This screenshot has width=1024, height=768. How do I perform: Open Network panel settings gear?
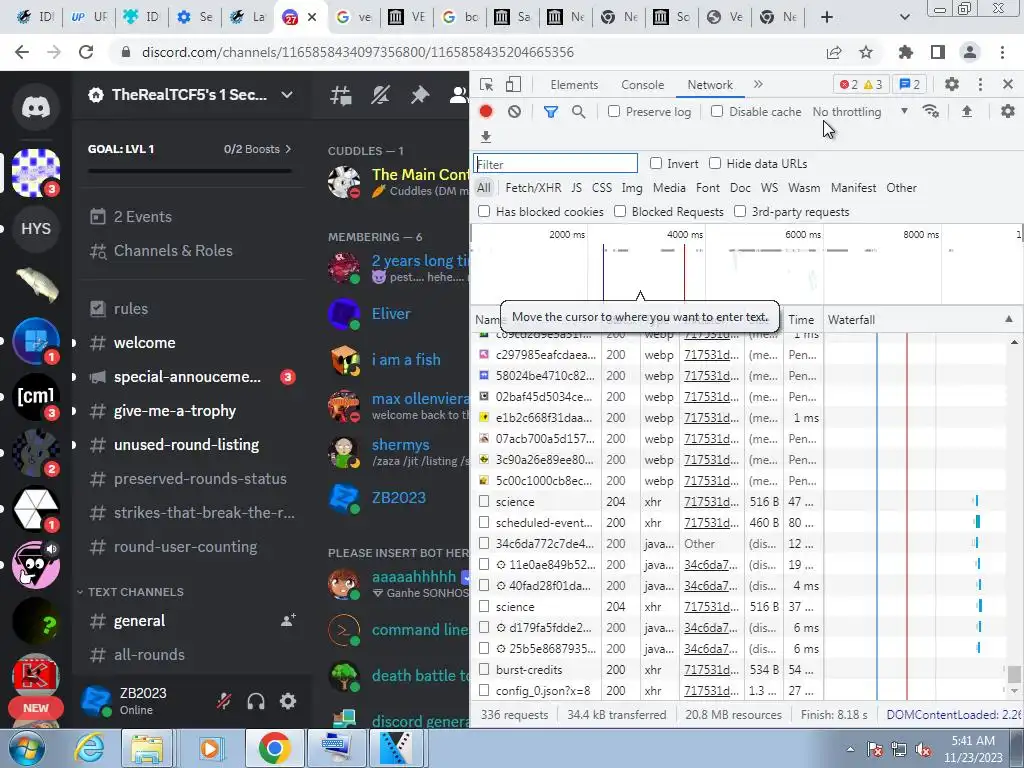(x=1008, y=112)
